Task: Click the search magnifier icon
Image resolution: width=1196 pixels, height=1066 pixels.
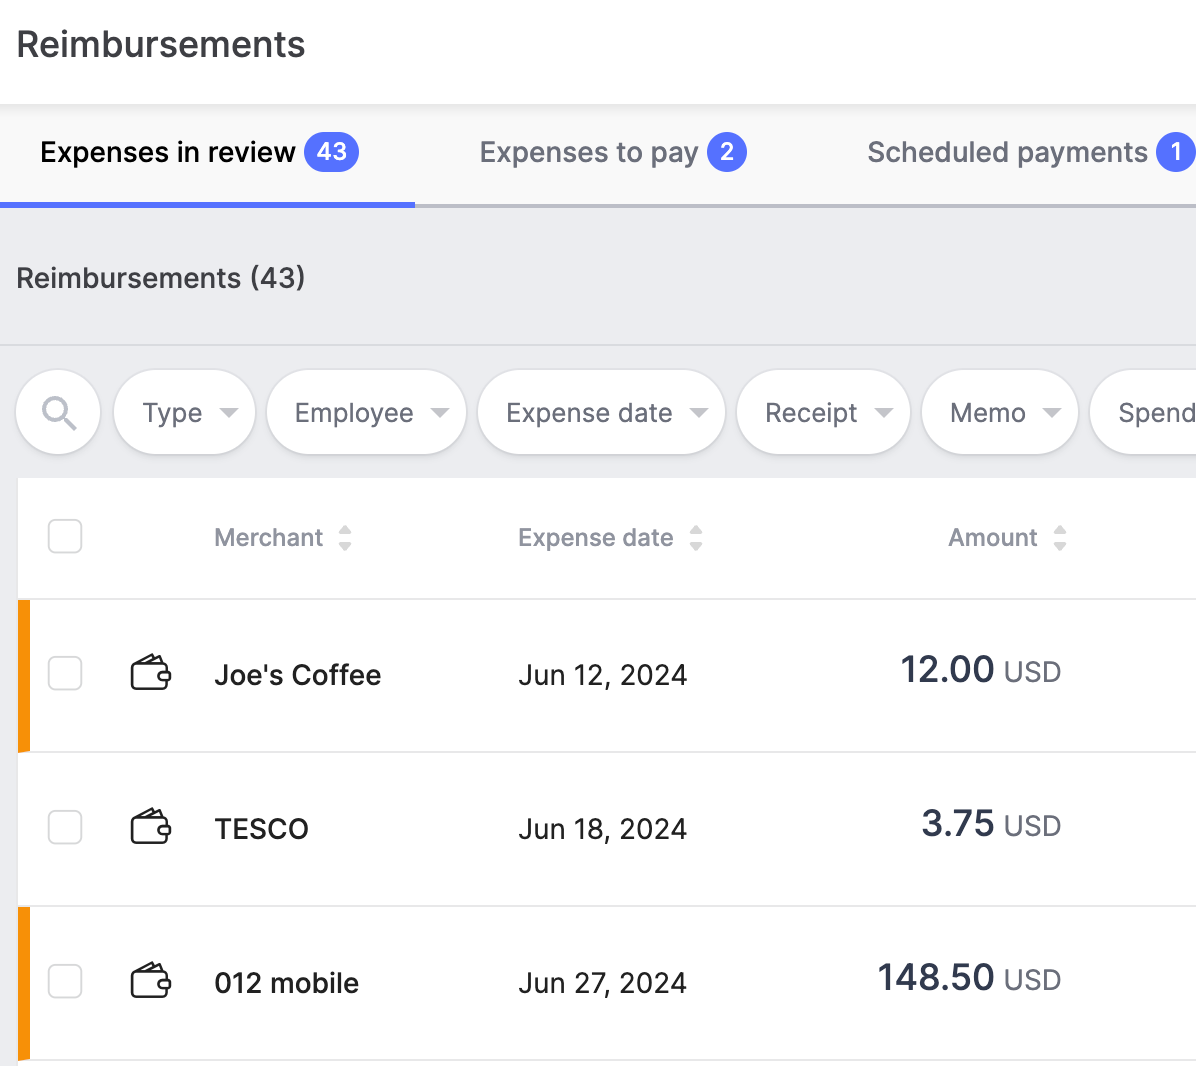Action: pos(59,413)
